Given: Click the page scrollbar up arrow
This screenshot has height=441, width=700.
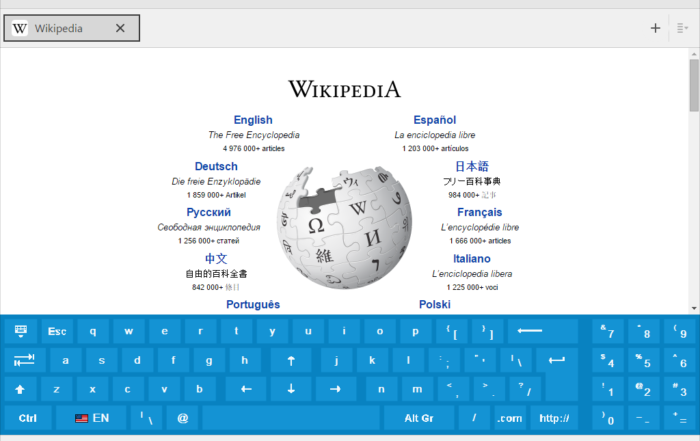Looking at the screenshot, I should [x=694, y=54].
